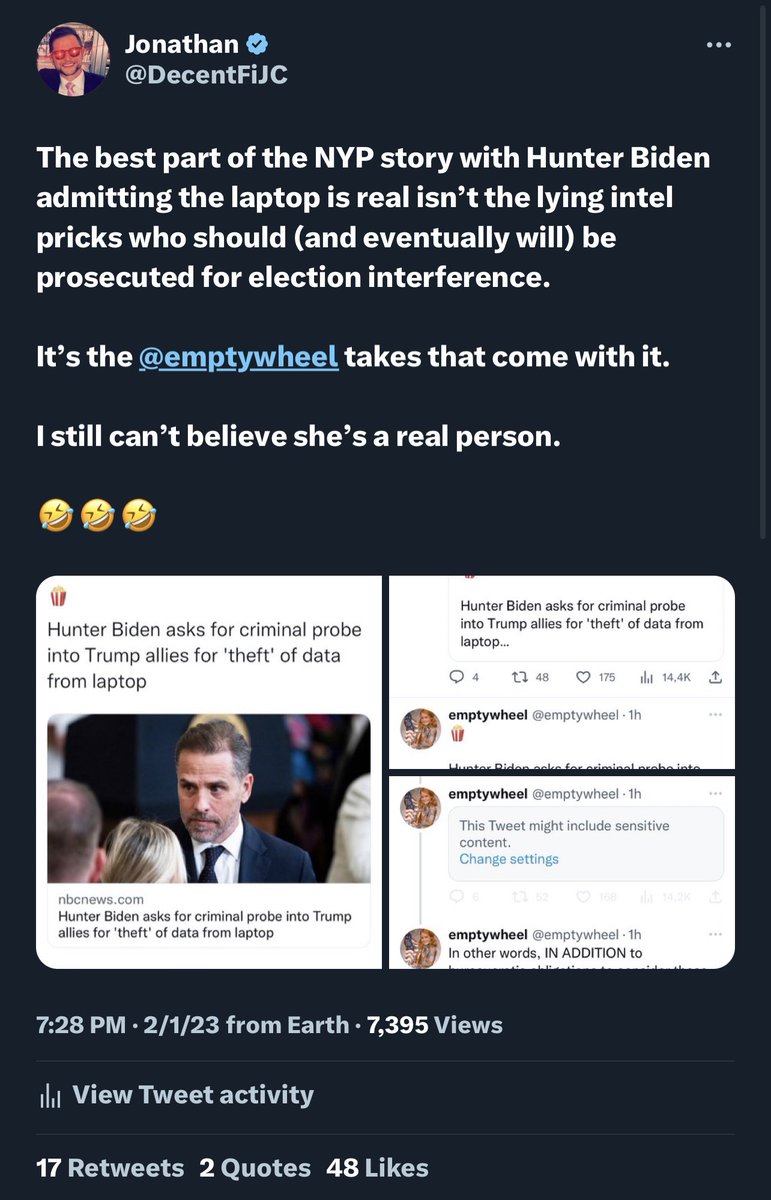Click share icon in top-right screenshot
This screenshot has height=1200, width=771.
pyautogui.click(x=714, y=677)
